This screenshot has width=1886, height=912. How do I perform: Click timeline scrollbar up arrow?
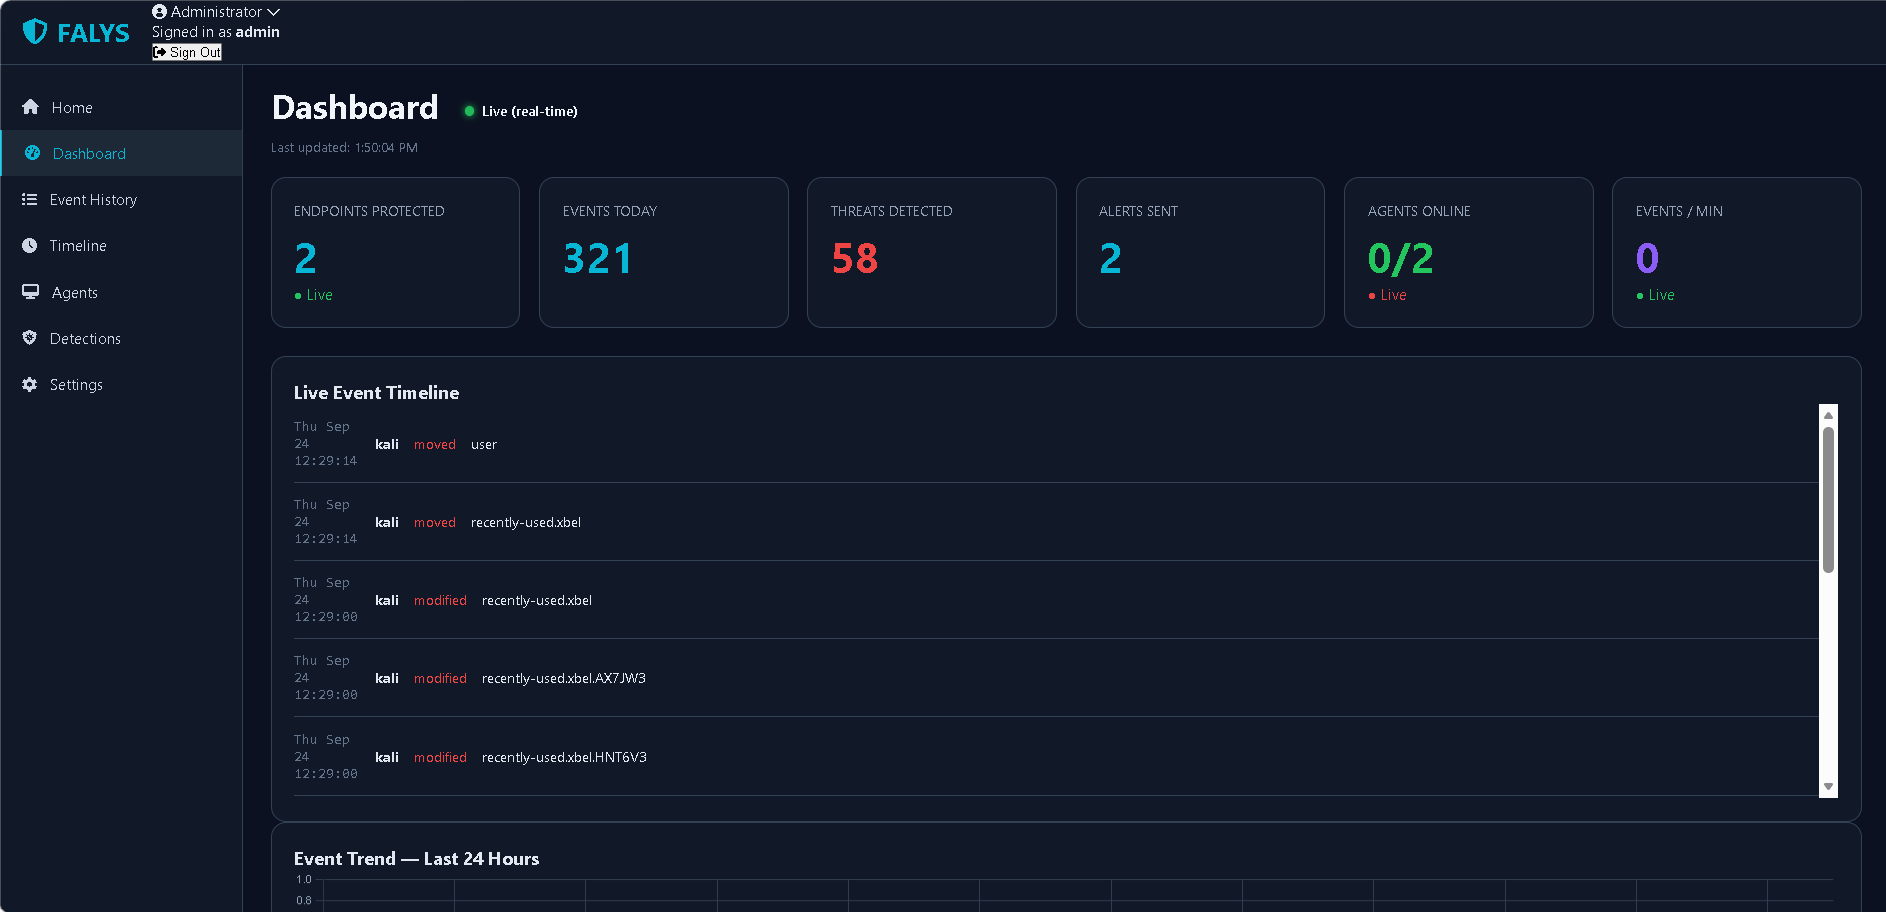1828,414
